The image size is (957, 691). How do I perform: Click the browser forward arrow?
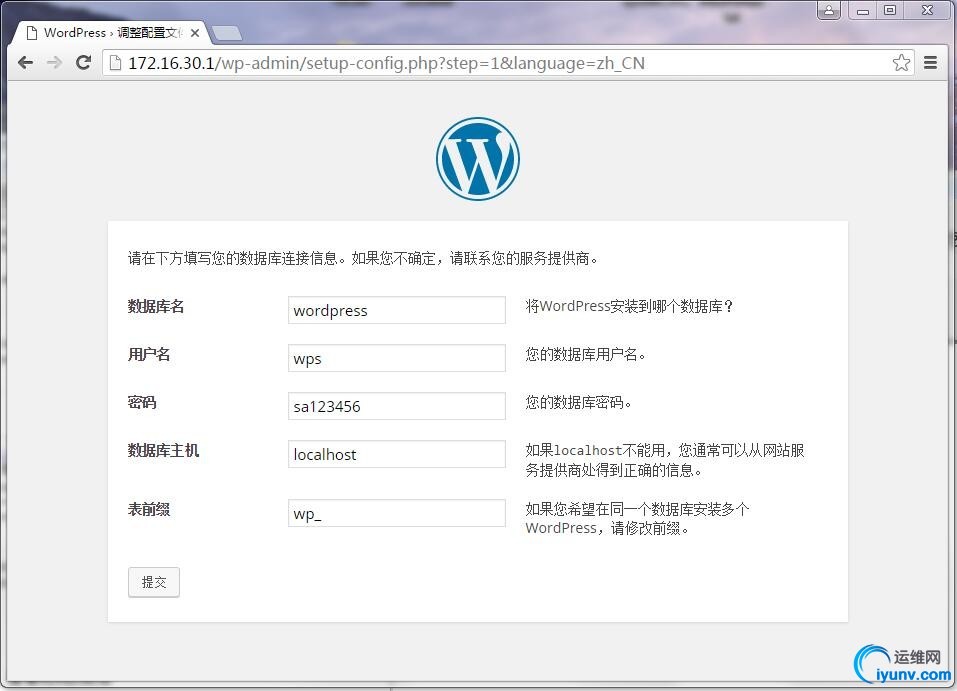pos(54,62)
